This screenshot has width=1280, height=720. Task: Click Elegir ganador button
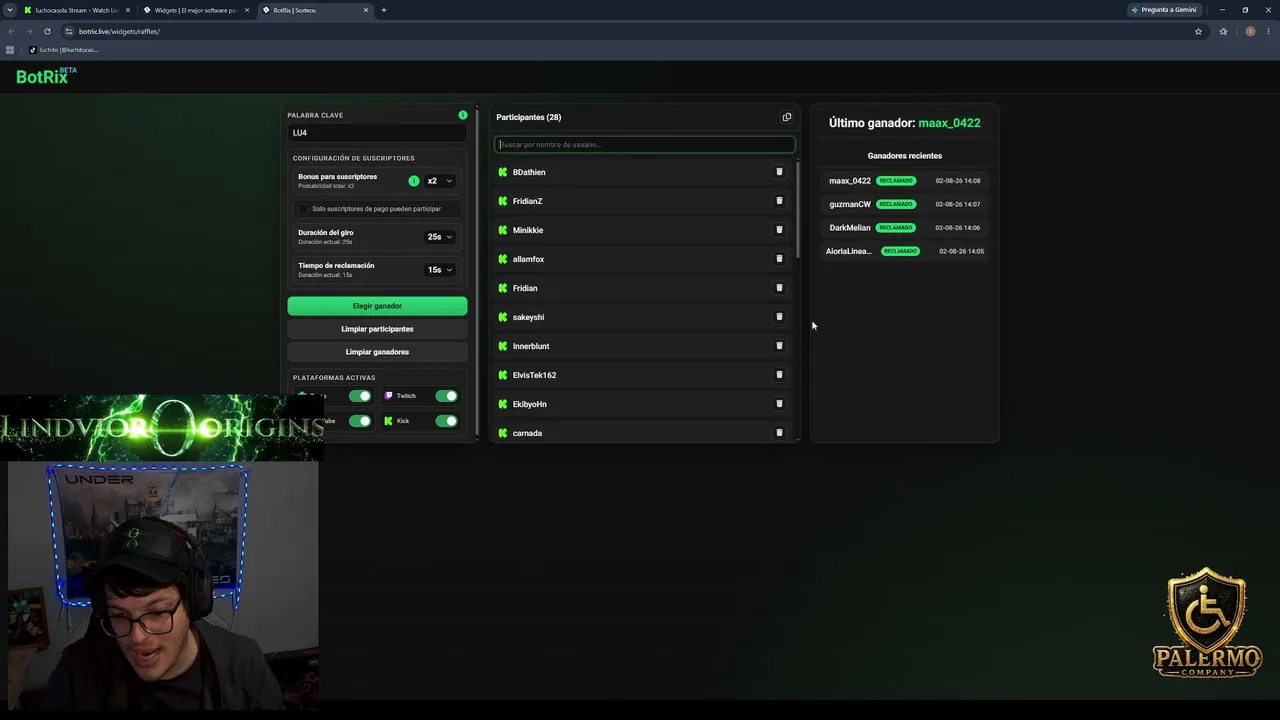[x=377, y=306]
